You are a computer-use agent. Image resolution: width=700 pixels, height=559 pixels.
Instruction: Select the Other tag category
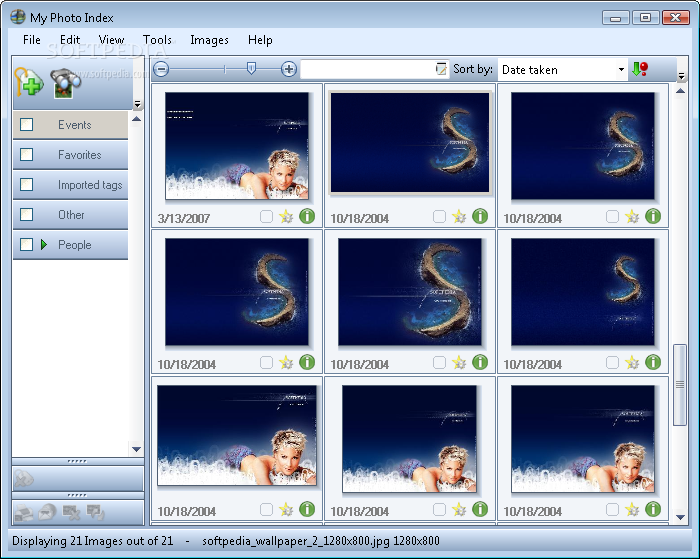(71, 215)
